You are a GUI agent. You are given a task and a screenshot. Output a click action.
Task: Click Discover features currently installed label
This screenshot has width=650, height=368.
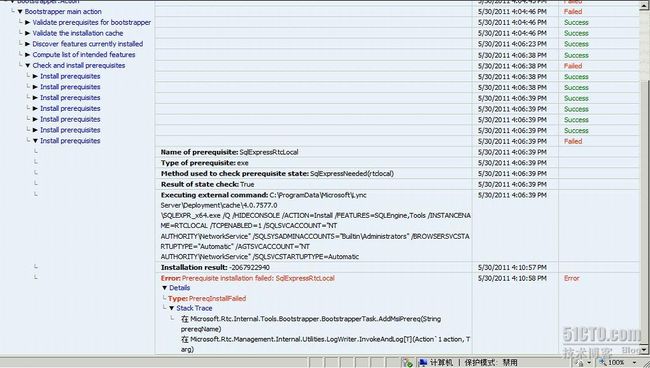click(x=87, y=44)
